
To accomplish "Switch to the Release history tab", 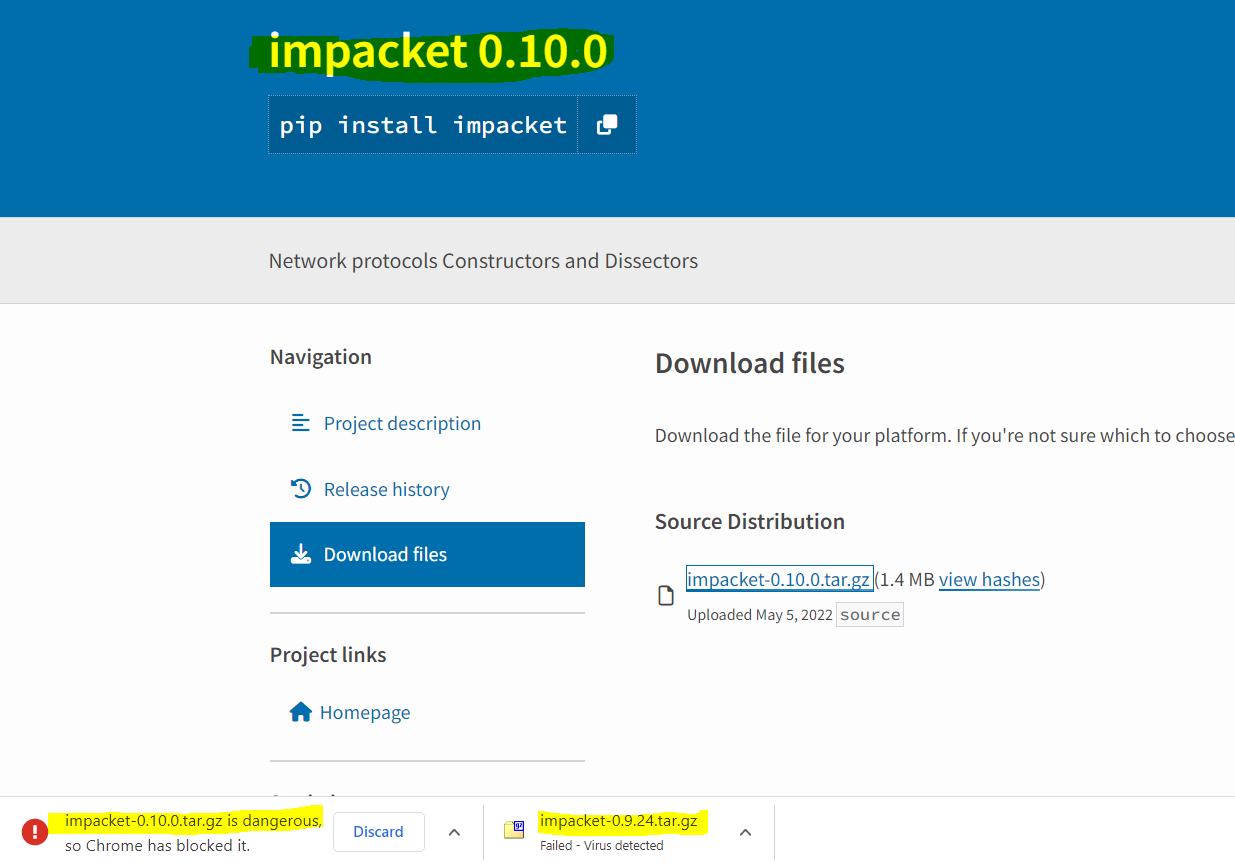I will pos(386,490).
